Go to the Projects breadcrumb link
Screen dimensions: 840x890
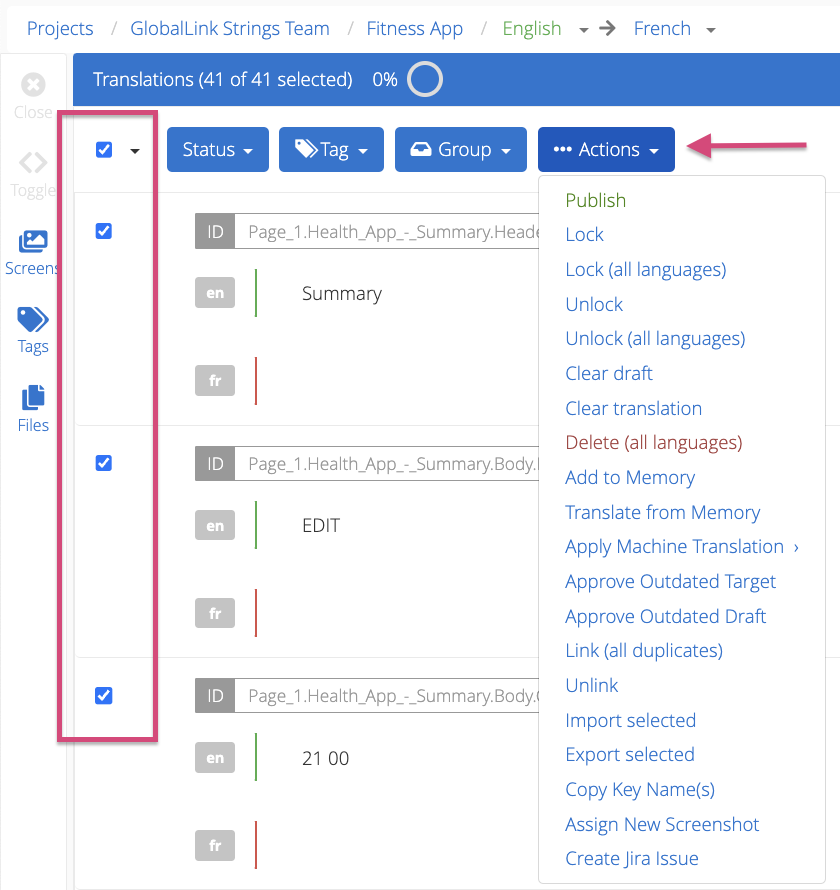point(60,28)
